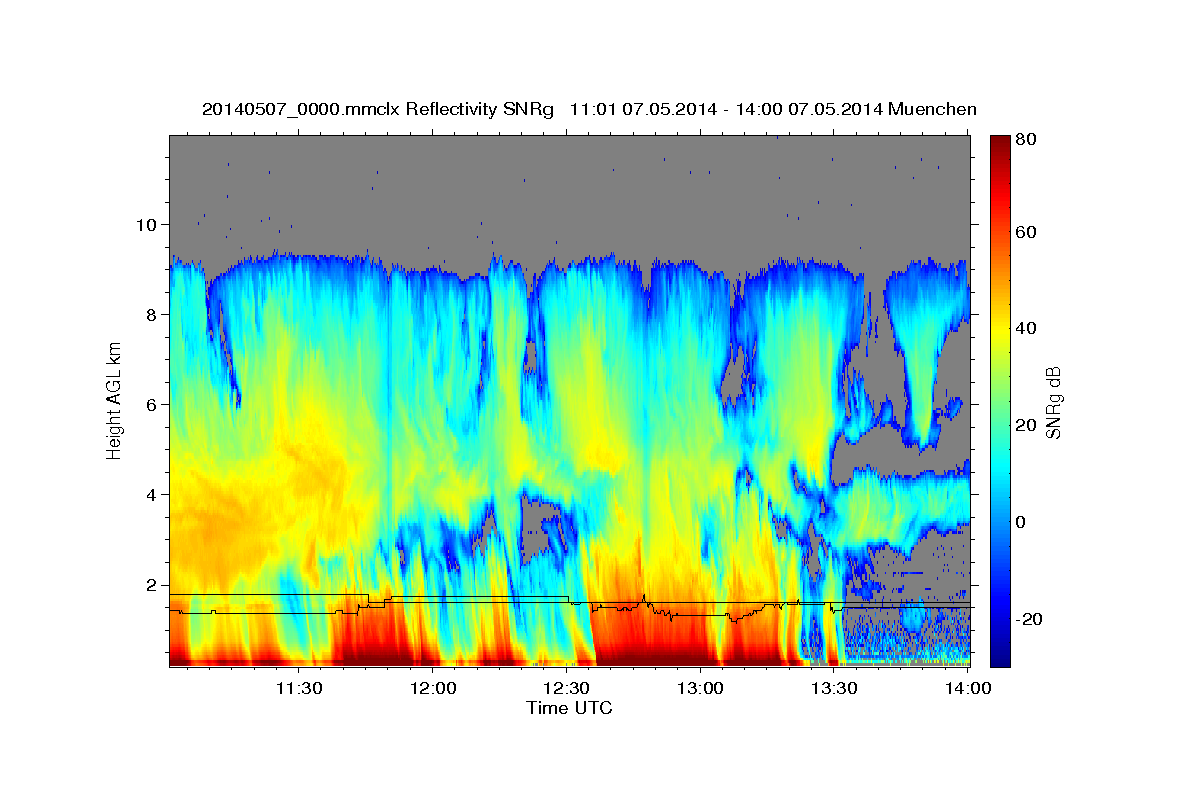Click the 'Time UTC' axis label

[569, 708]
